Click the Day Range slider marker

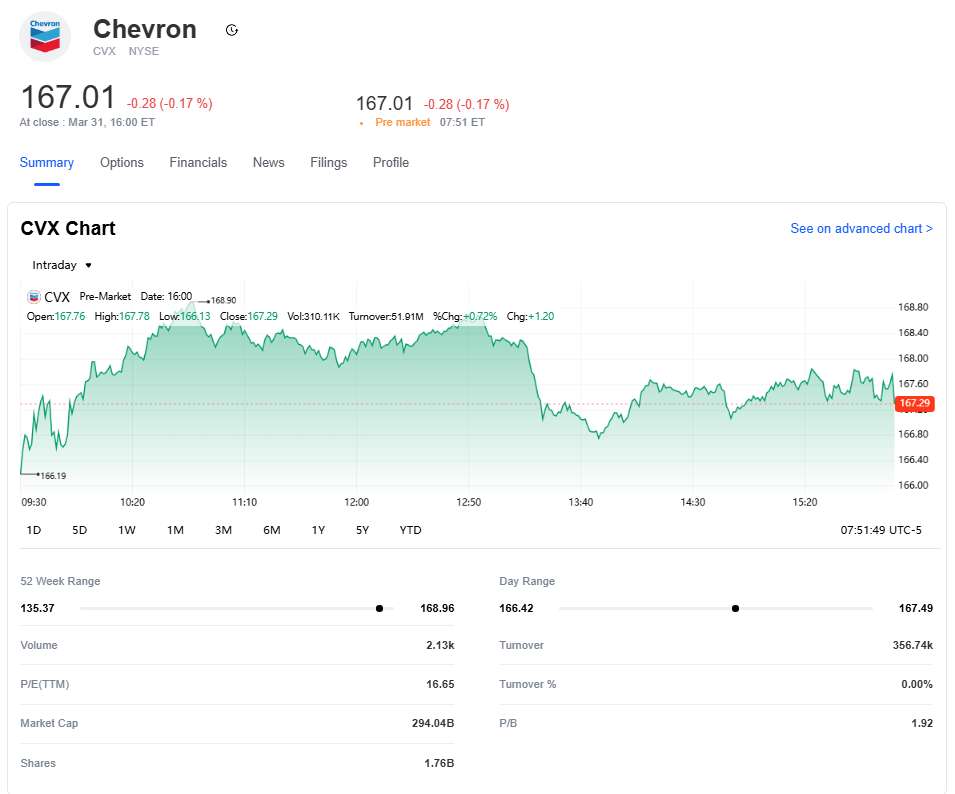[x=735, y=608]
